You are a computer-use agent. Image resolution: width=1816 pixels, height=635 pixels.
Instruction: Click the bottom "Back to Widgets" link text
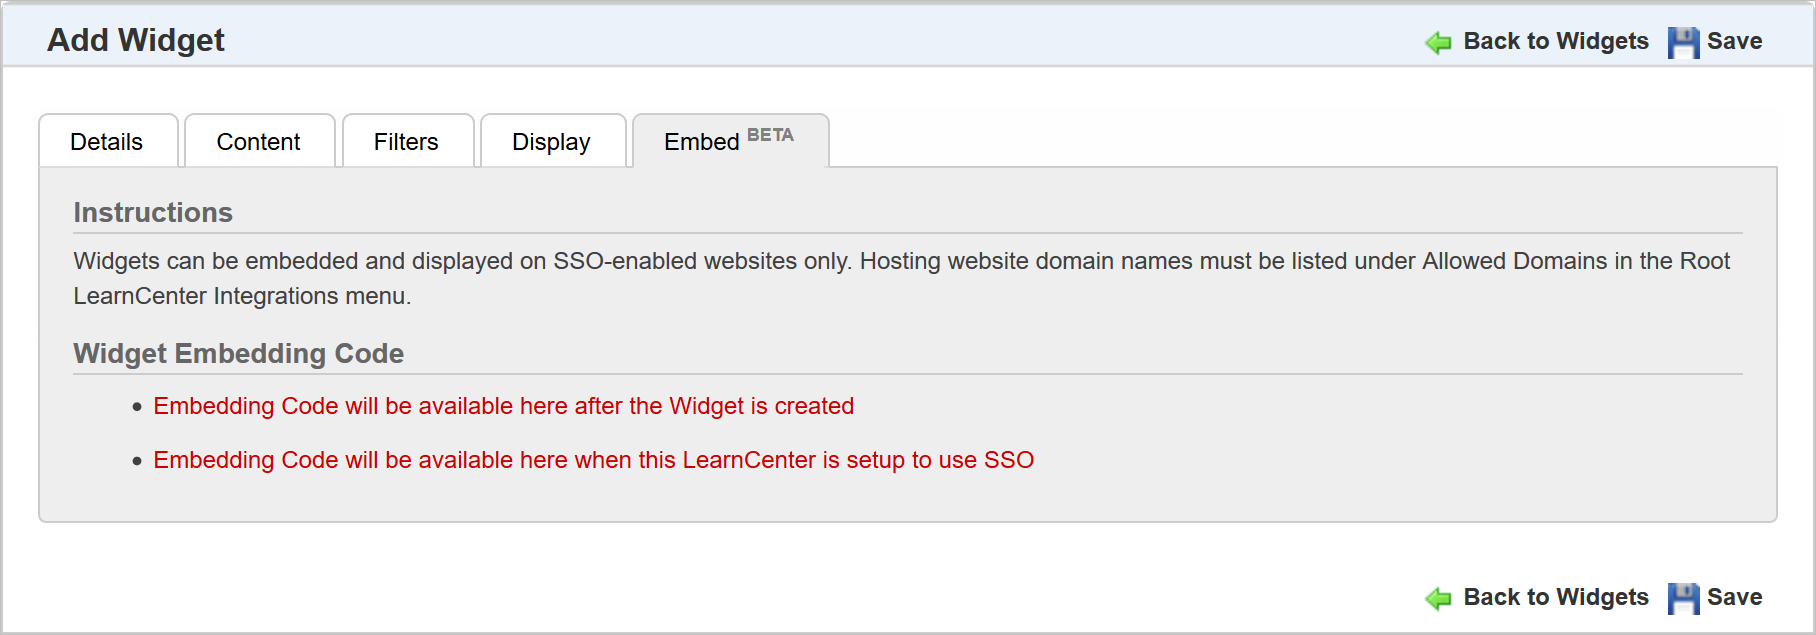pos(1555,597)
